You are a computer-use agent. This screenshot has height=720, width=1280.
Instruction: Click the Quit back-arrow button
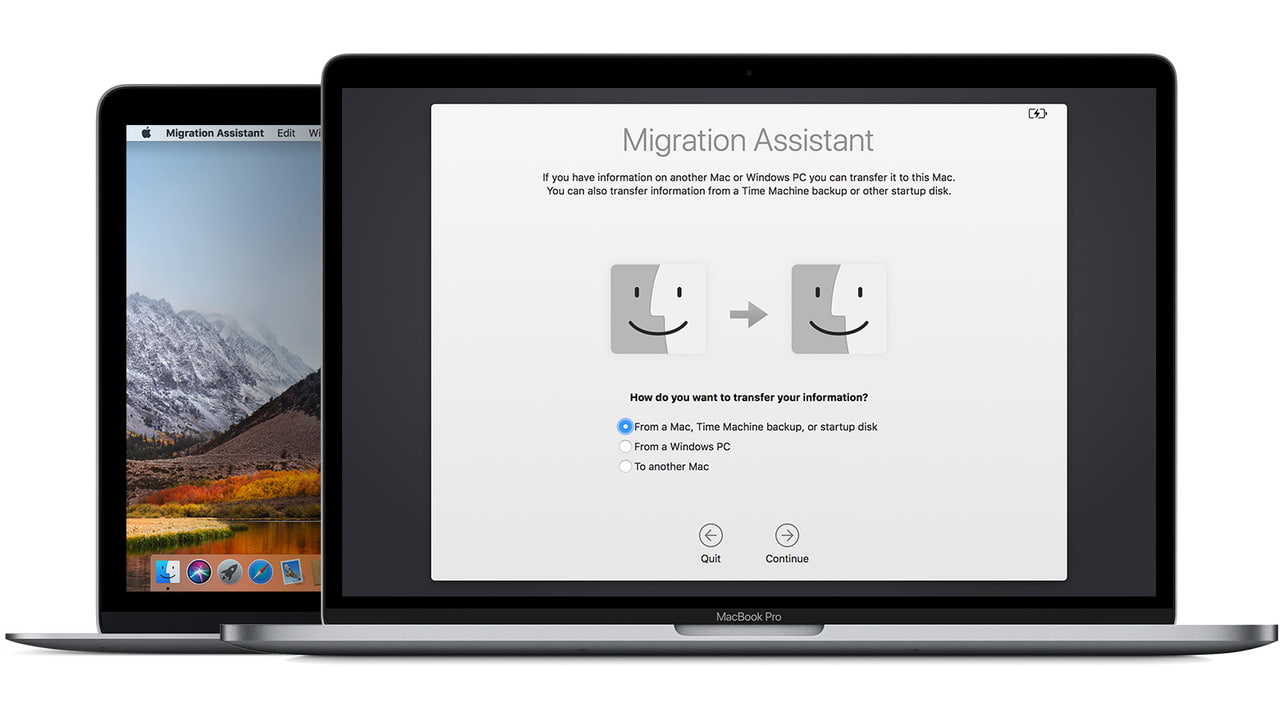pyautogui.click(x=710, y=535)
